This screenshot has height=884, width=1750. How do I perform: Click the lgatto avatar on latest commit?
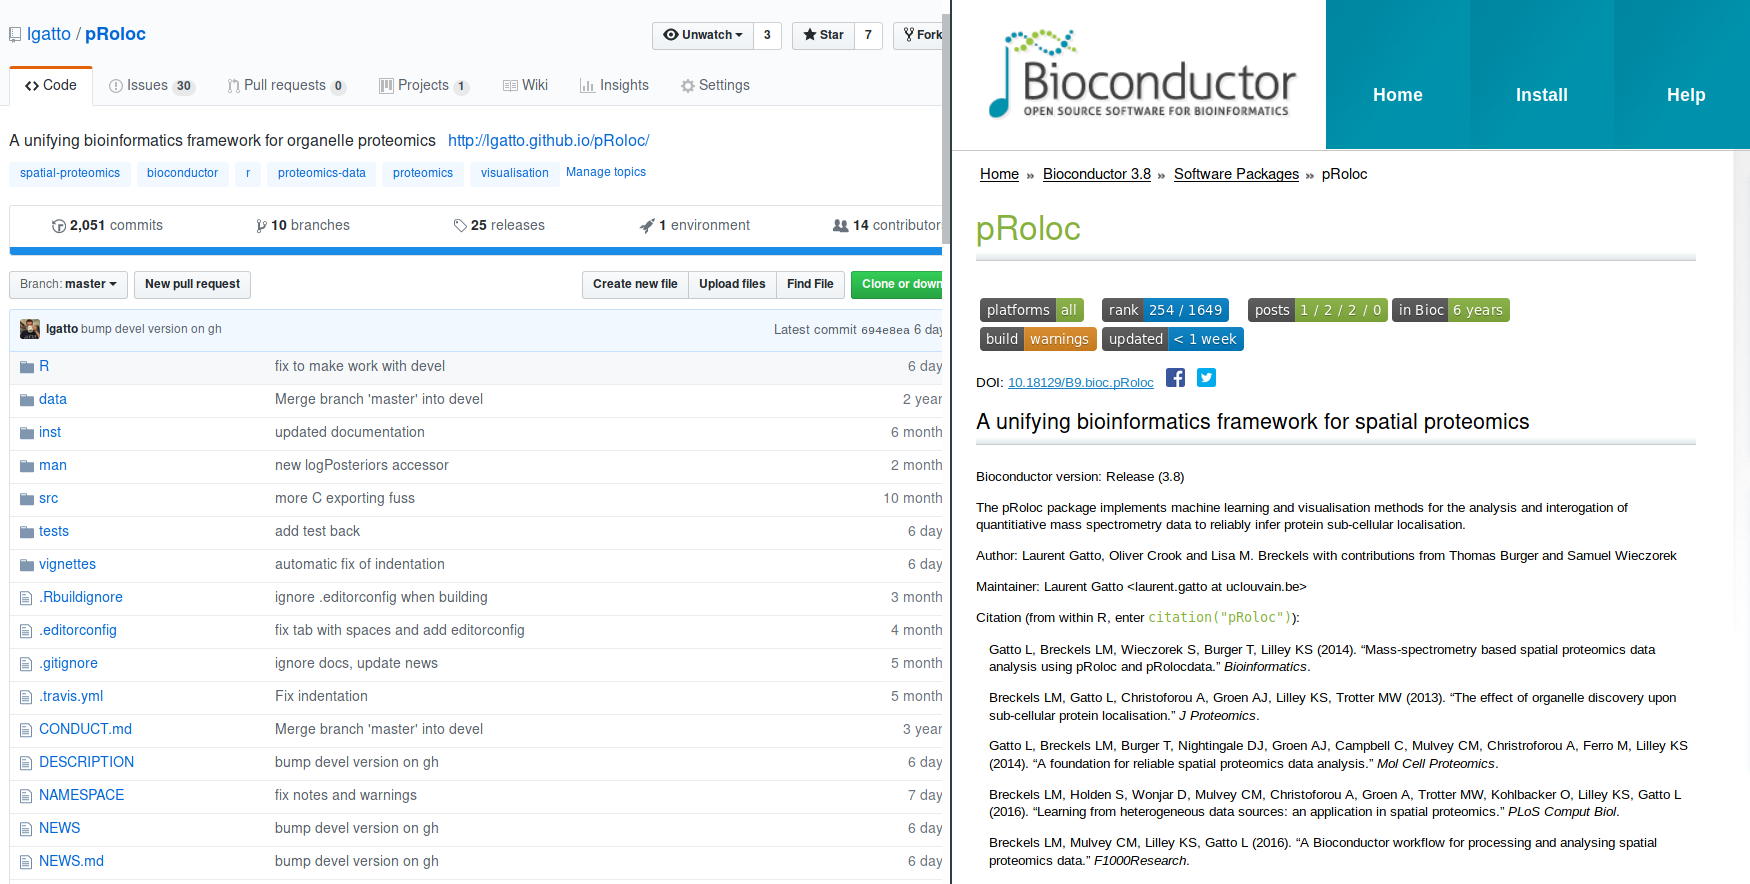tap(30, 329)
